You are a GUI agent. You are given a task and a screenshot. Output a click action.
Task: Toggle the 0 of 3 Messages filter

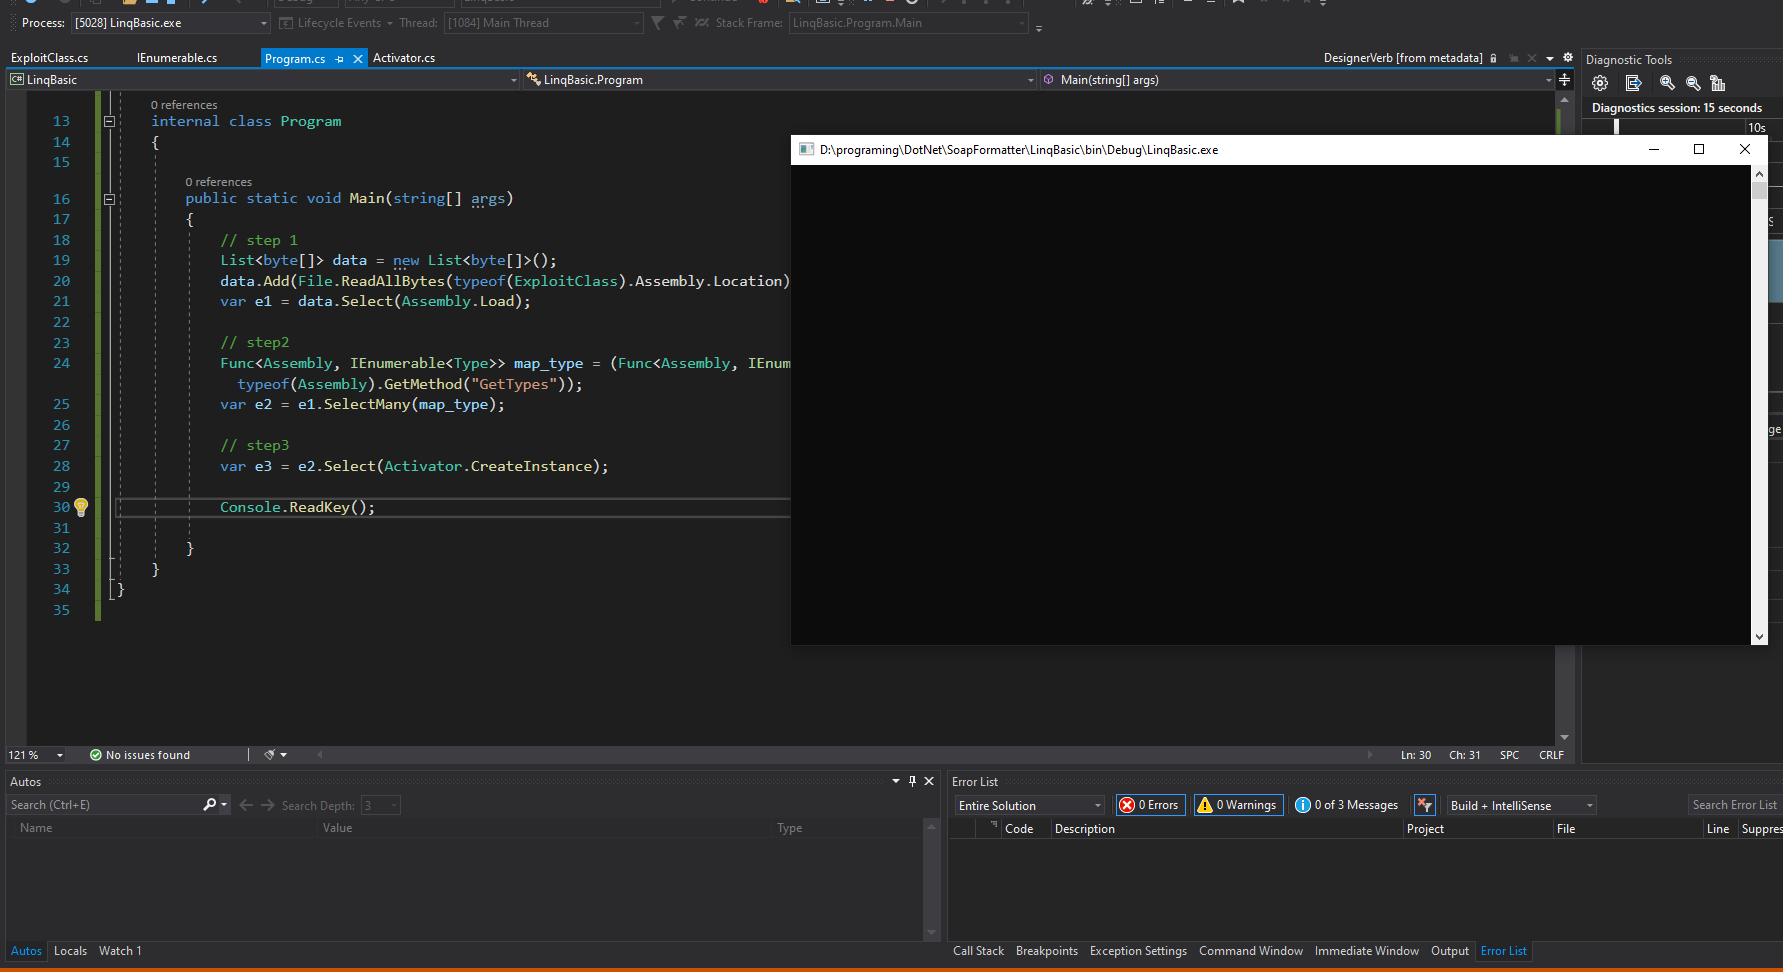pyautogui.click(x=1347, y=805)
